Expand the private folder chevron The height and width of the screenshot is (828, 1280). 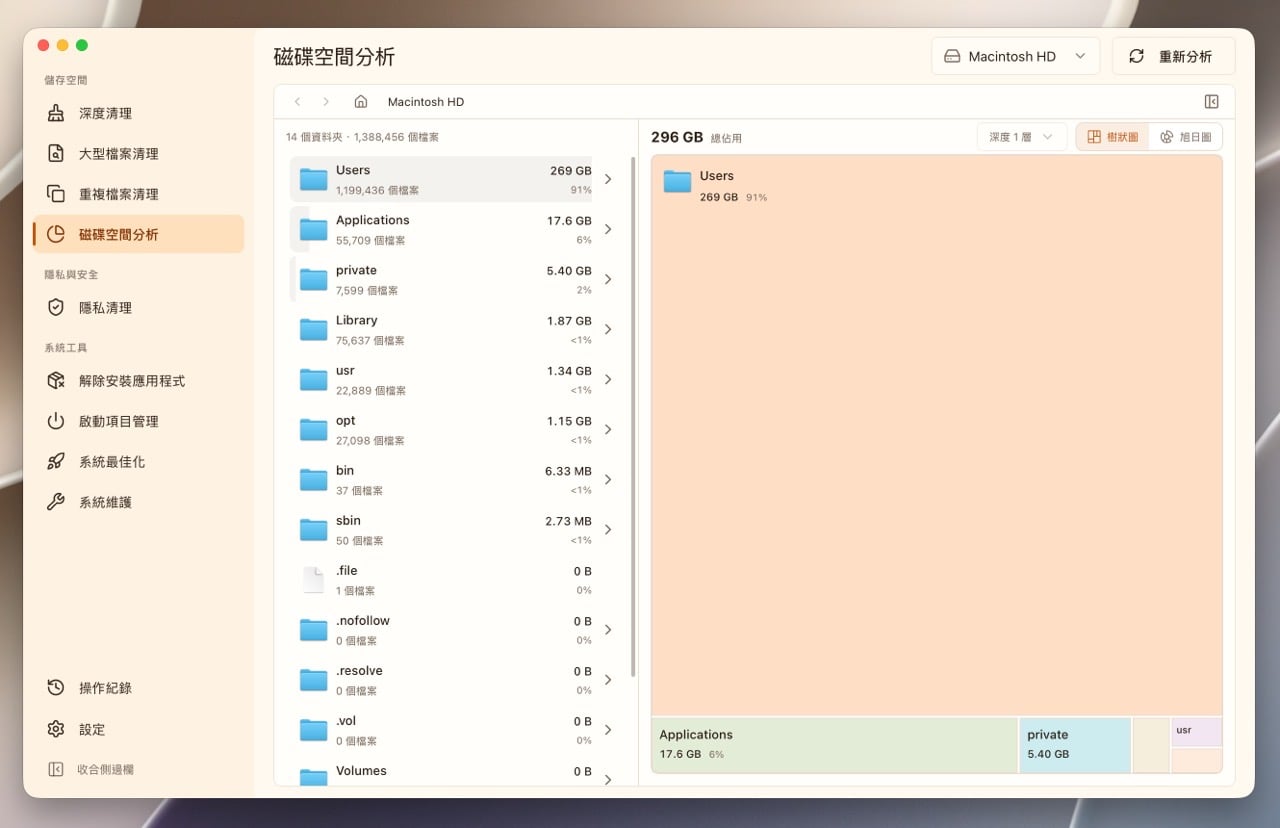(x=608, y=279)
